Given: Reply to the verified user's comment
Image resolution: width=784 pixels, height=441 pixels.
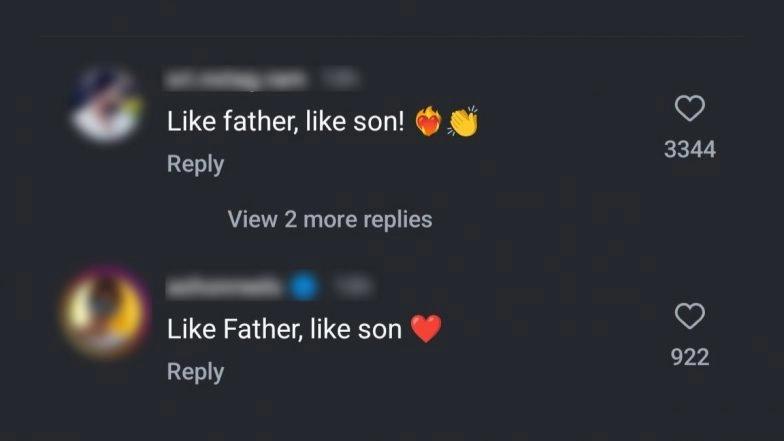Looking at the screenshot, I should tap(195, 372).
